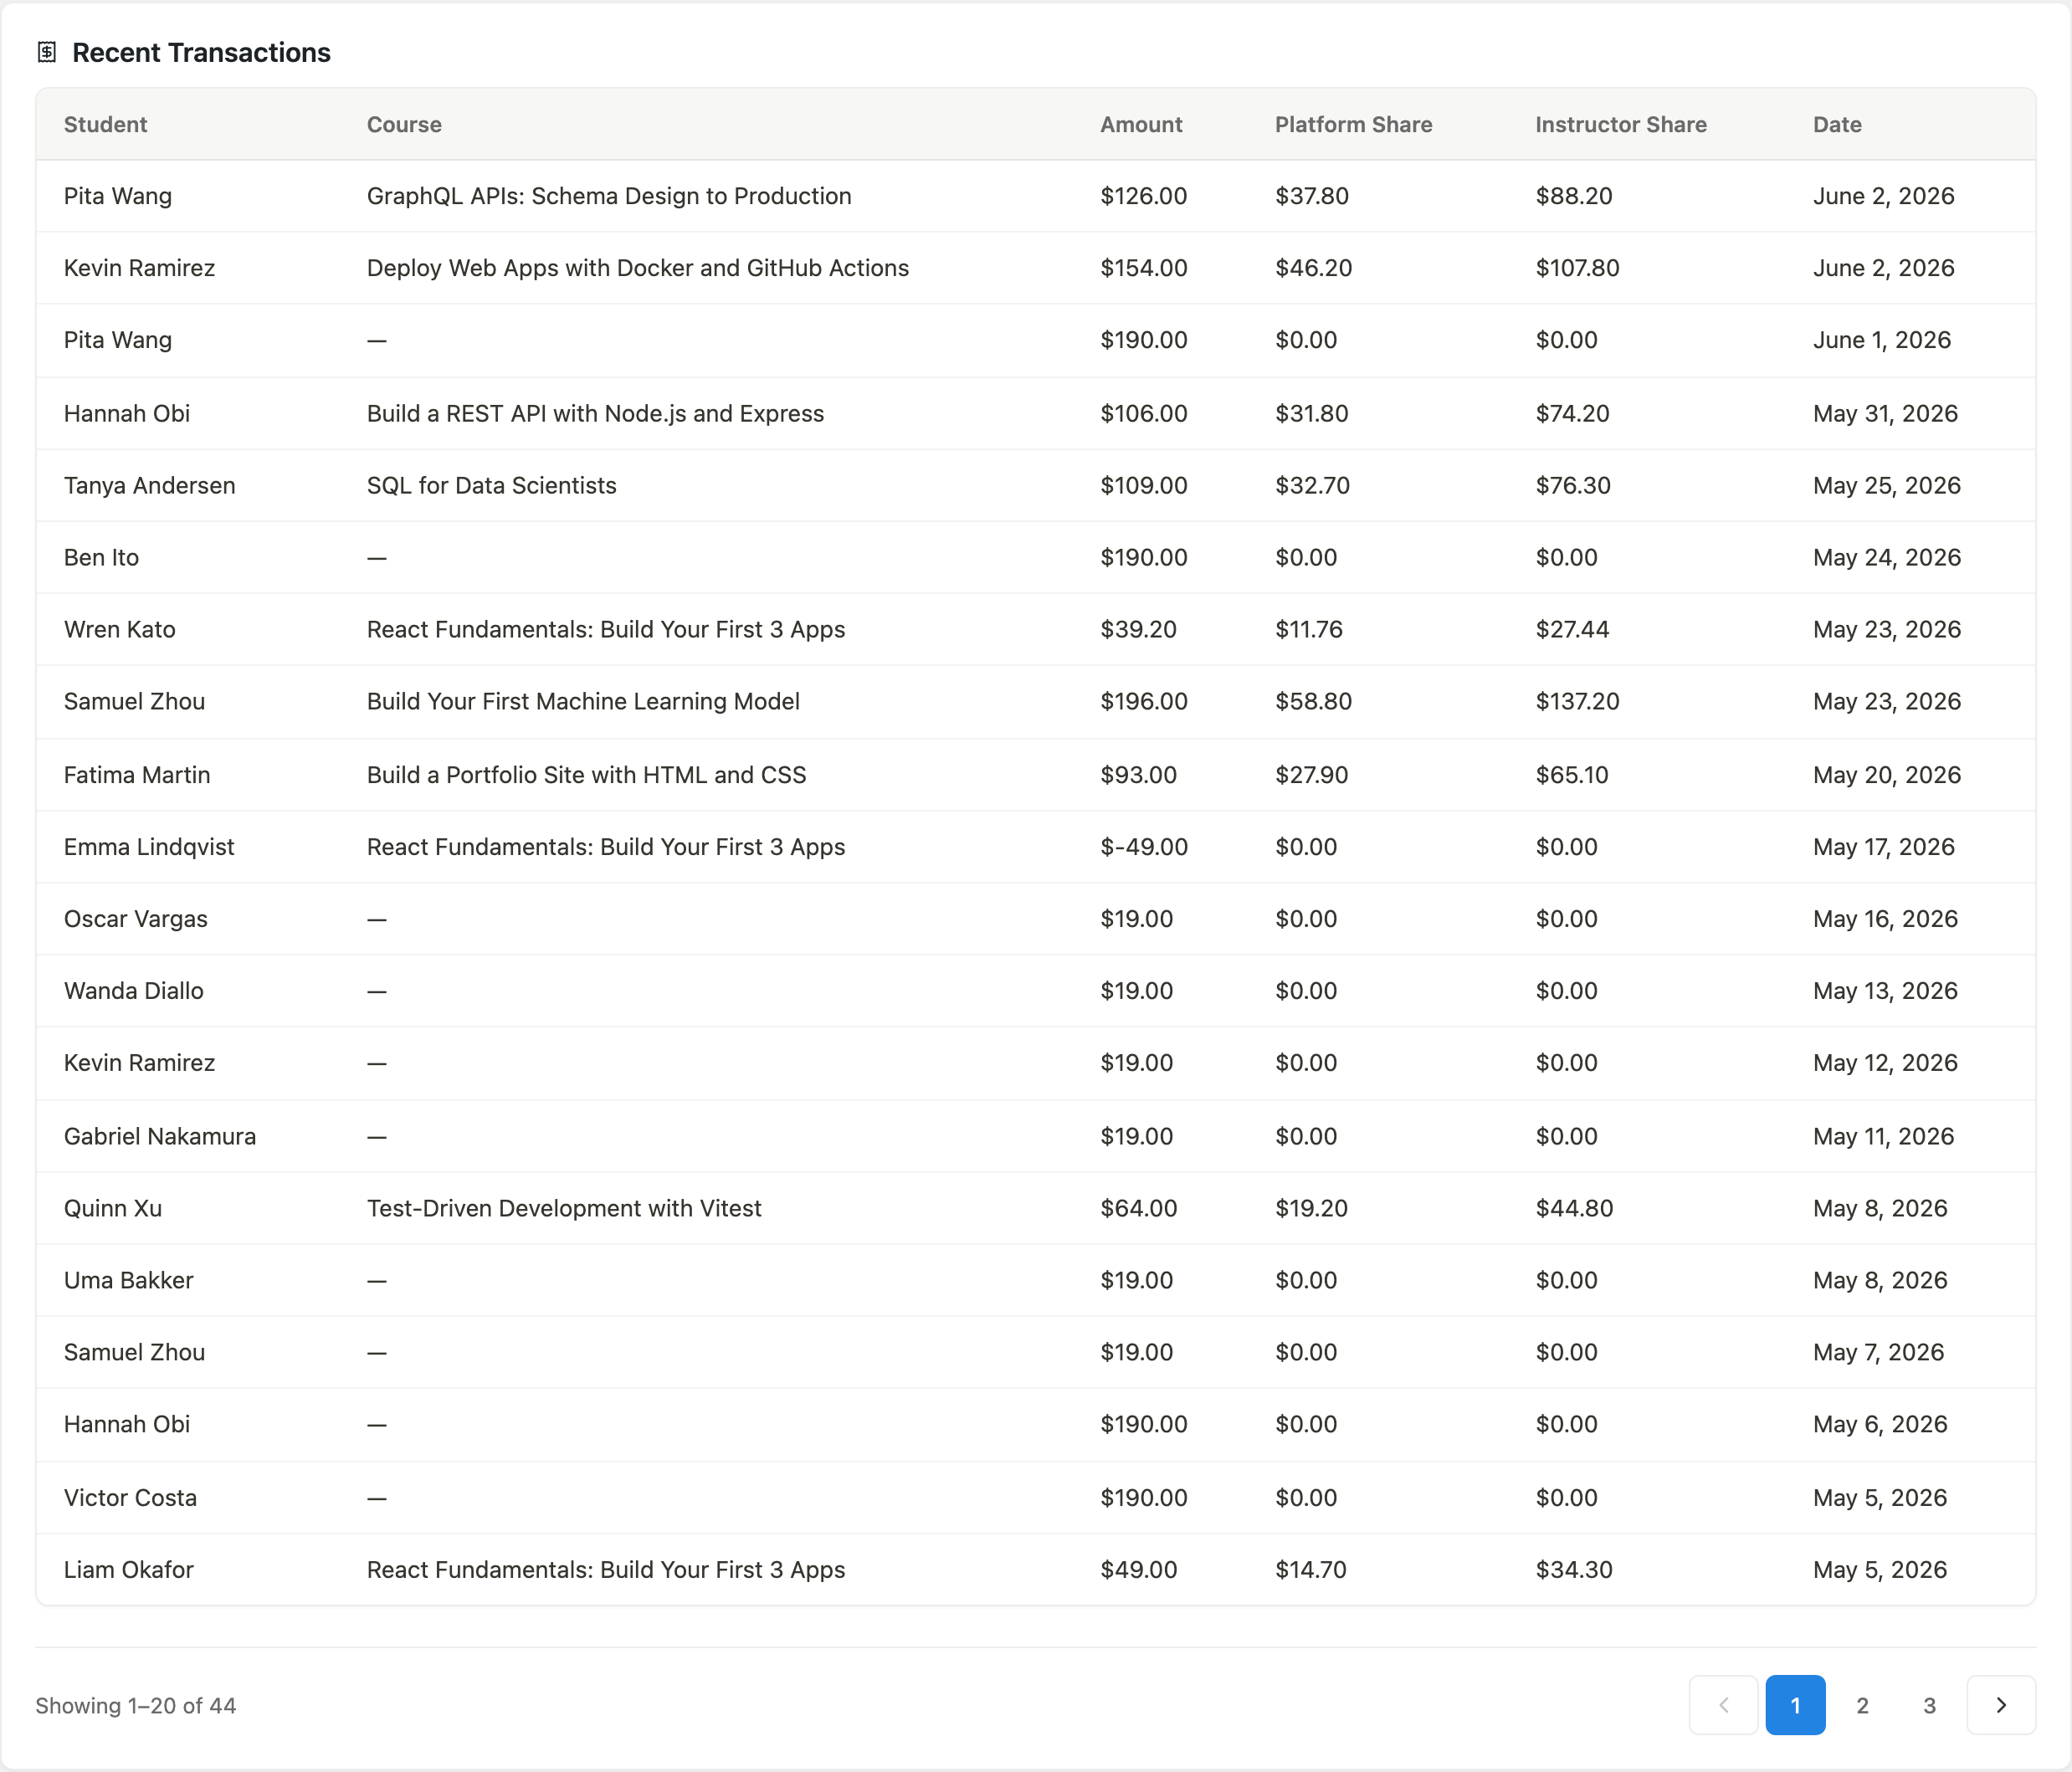Click platform share $11.76
The image size is (2072, 1772).
(x=1309, y=629)
